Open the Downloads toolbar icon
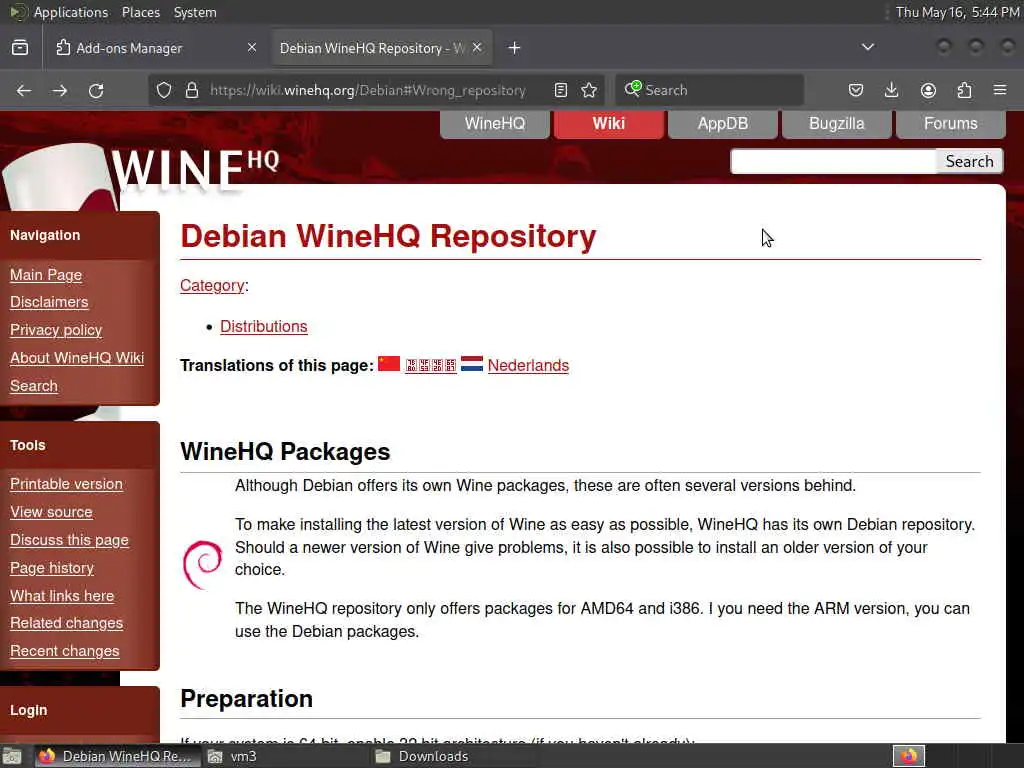The height and width of the screenshot is (768, 1024). pyautogui.click(x=891, y=90)
